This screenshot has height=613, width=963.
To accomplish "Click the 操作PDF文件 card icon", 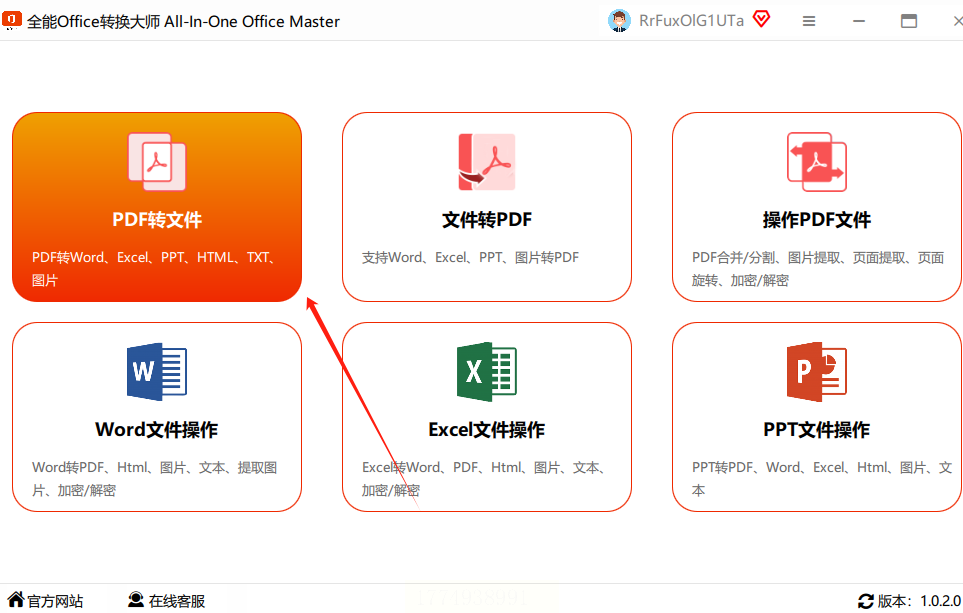I will pos(817,162).
